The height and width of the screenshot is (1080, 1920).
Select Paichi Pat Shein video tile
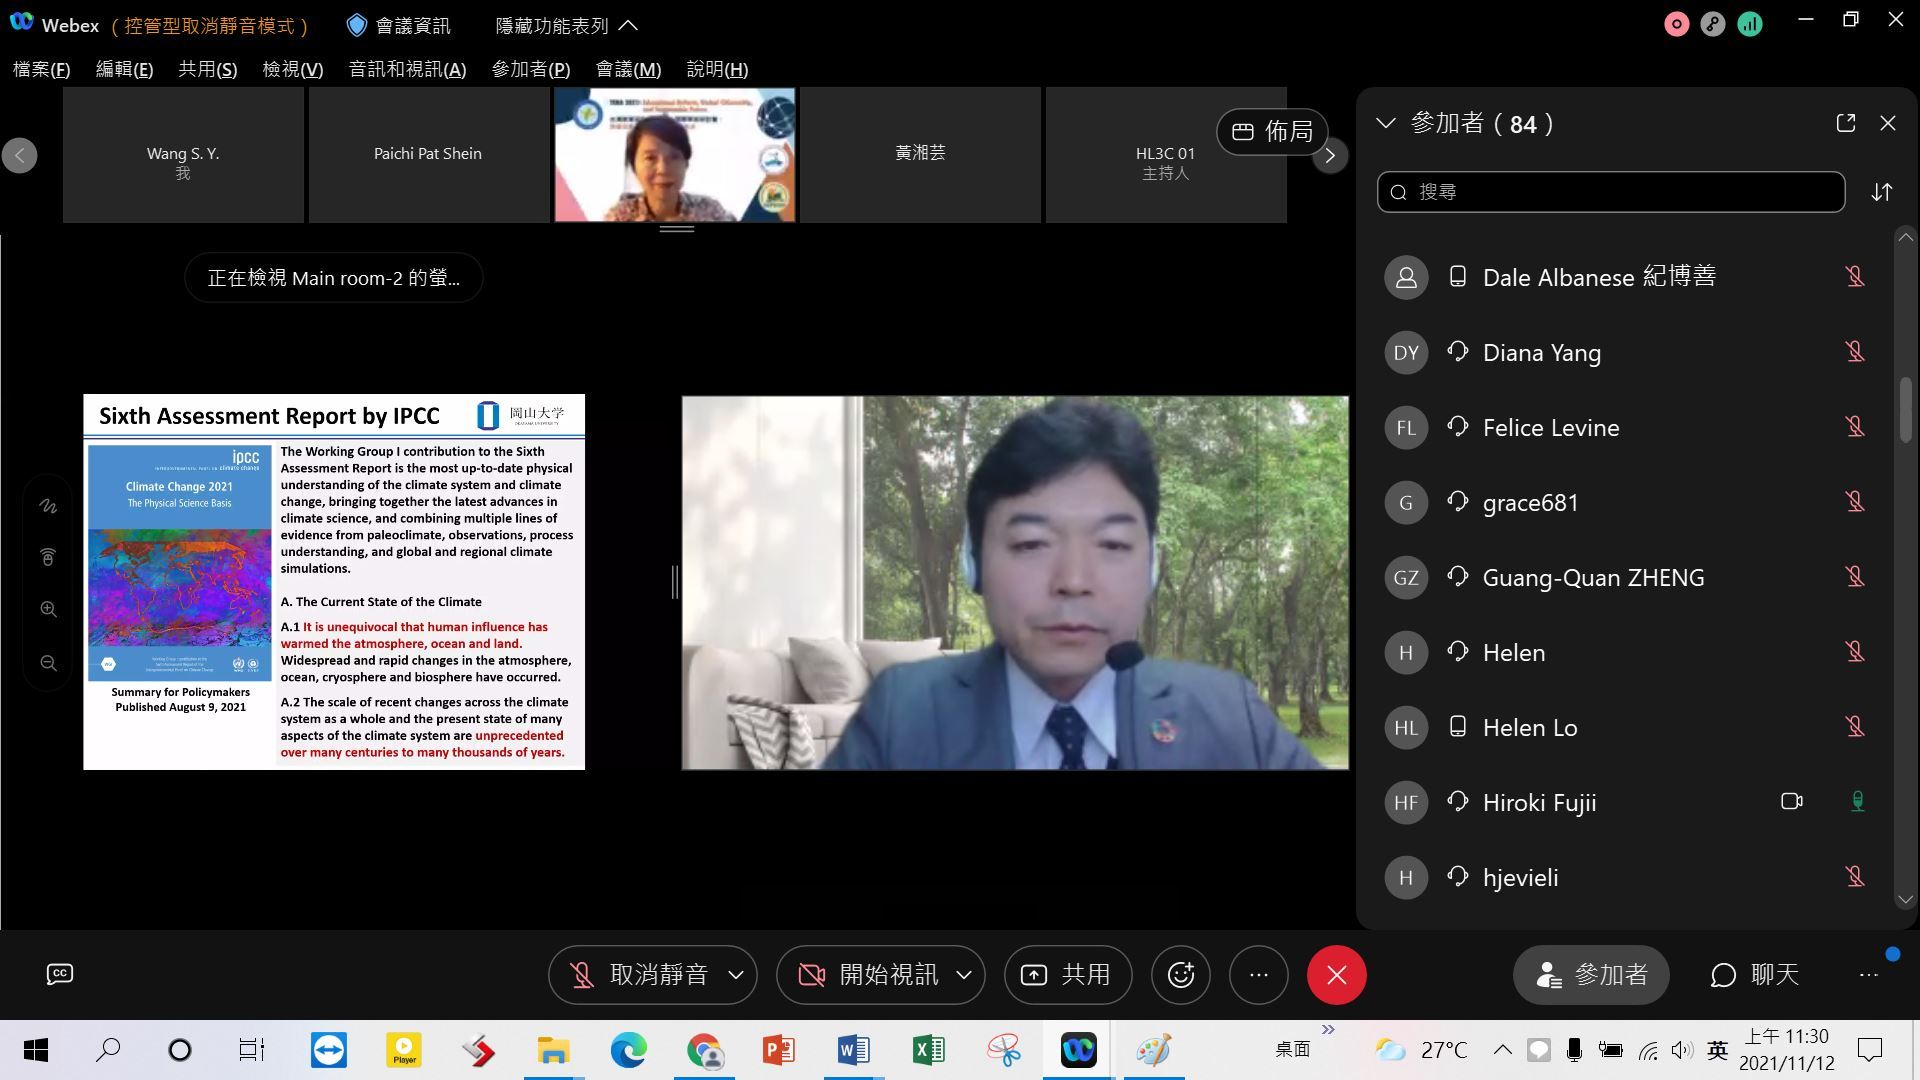428,155
